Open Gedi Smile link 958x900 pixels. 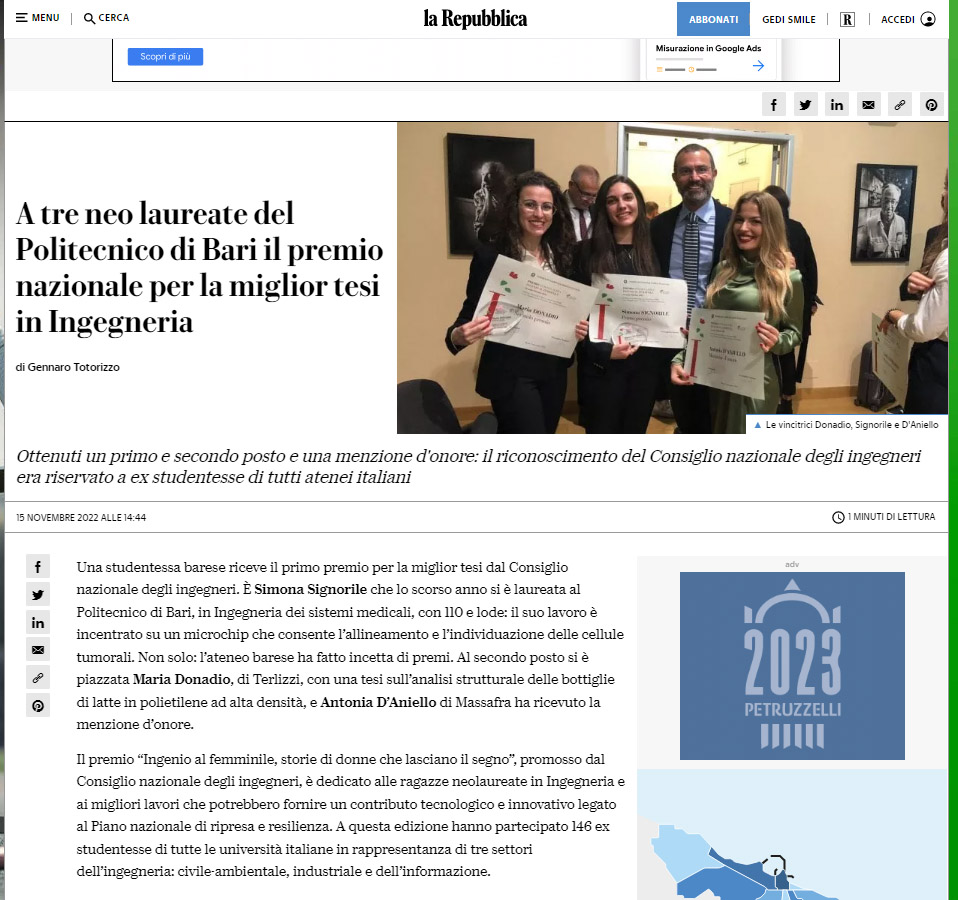point(788,19)
